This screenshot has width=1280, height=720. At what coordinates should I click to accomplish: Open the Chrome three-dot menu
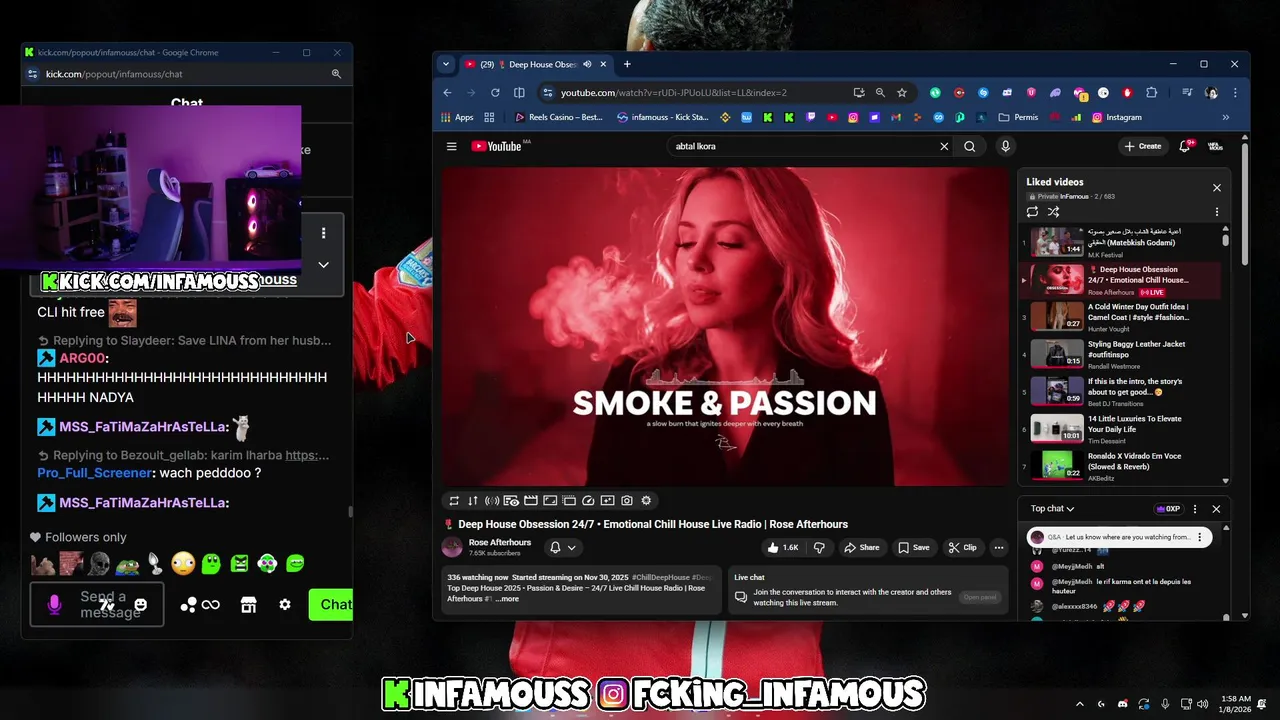click(x=1234, y=92)
